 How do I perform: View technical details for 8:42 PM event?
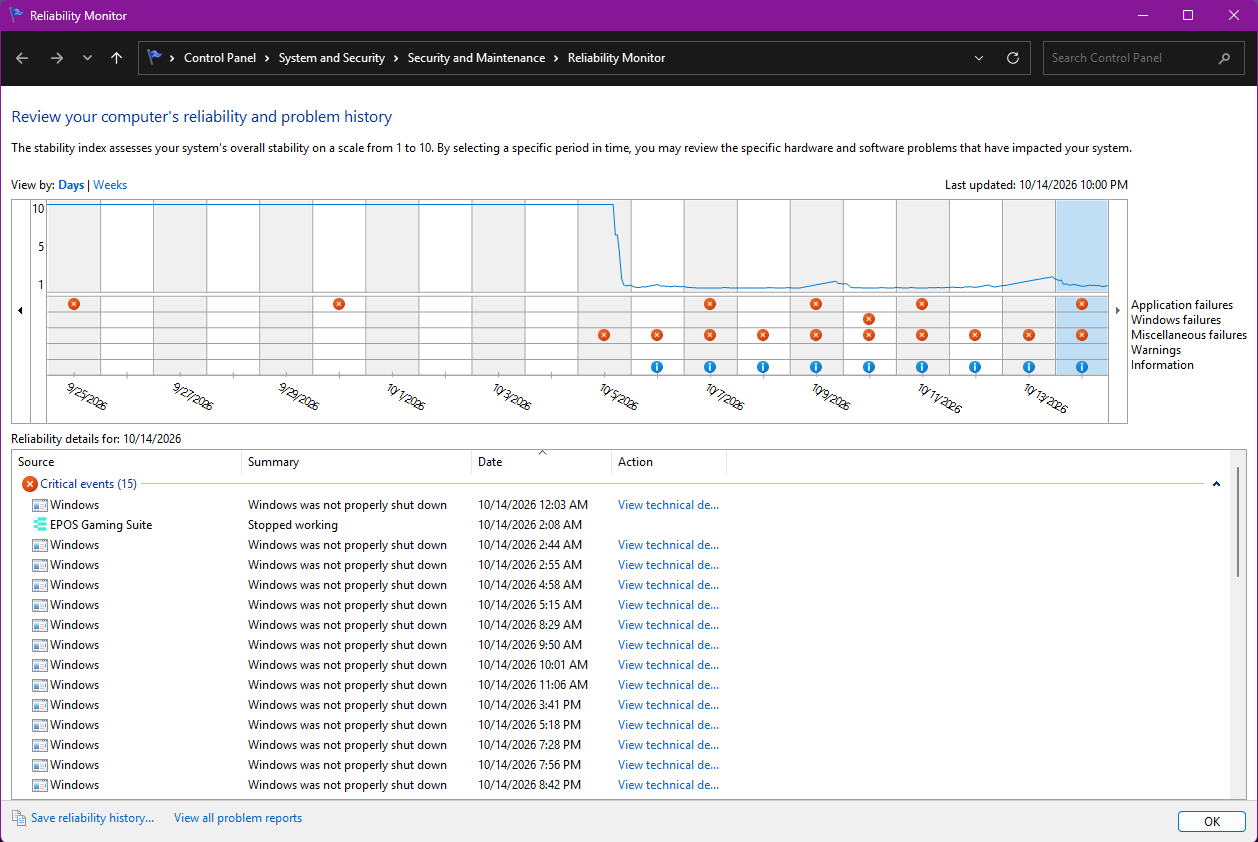pos(668,785)
